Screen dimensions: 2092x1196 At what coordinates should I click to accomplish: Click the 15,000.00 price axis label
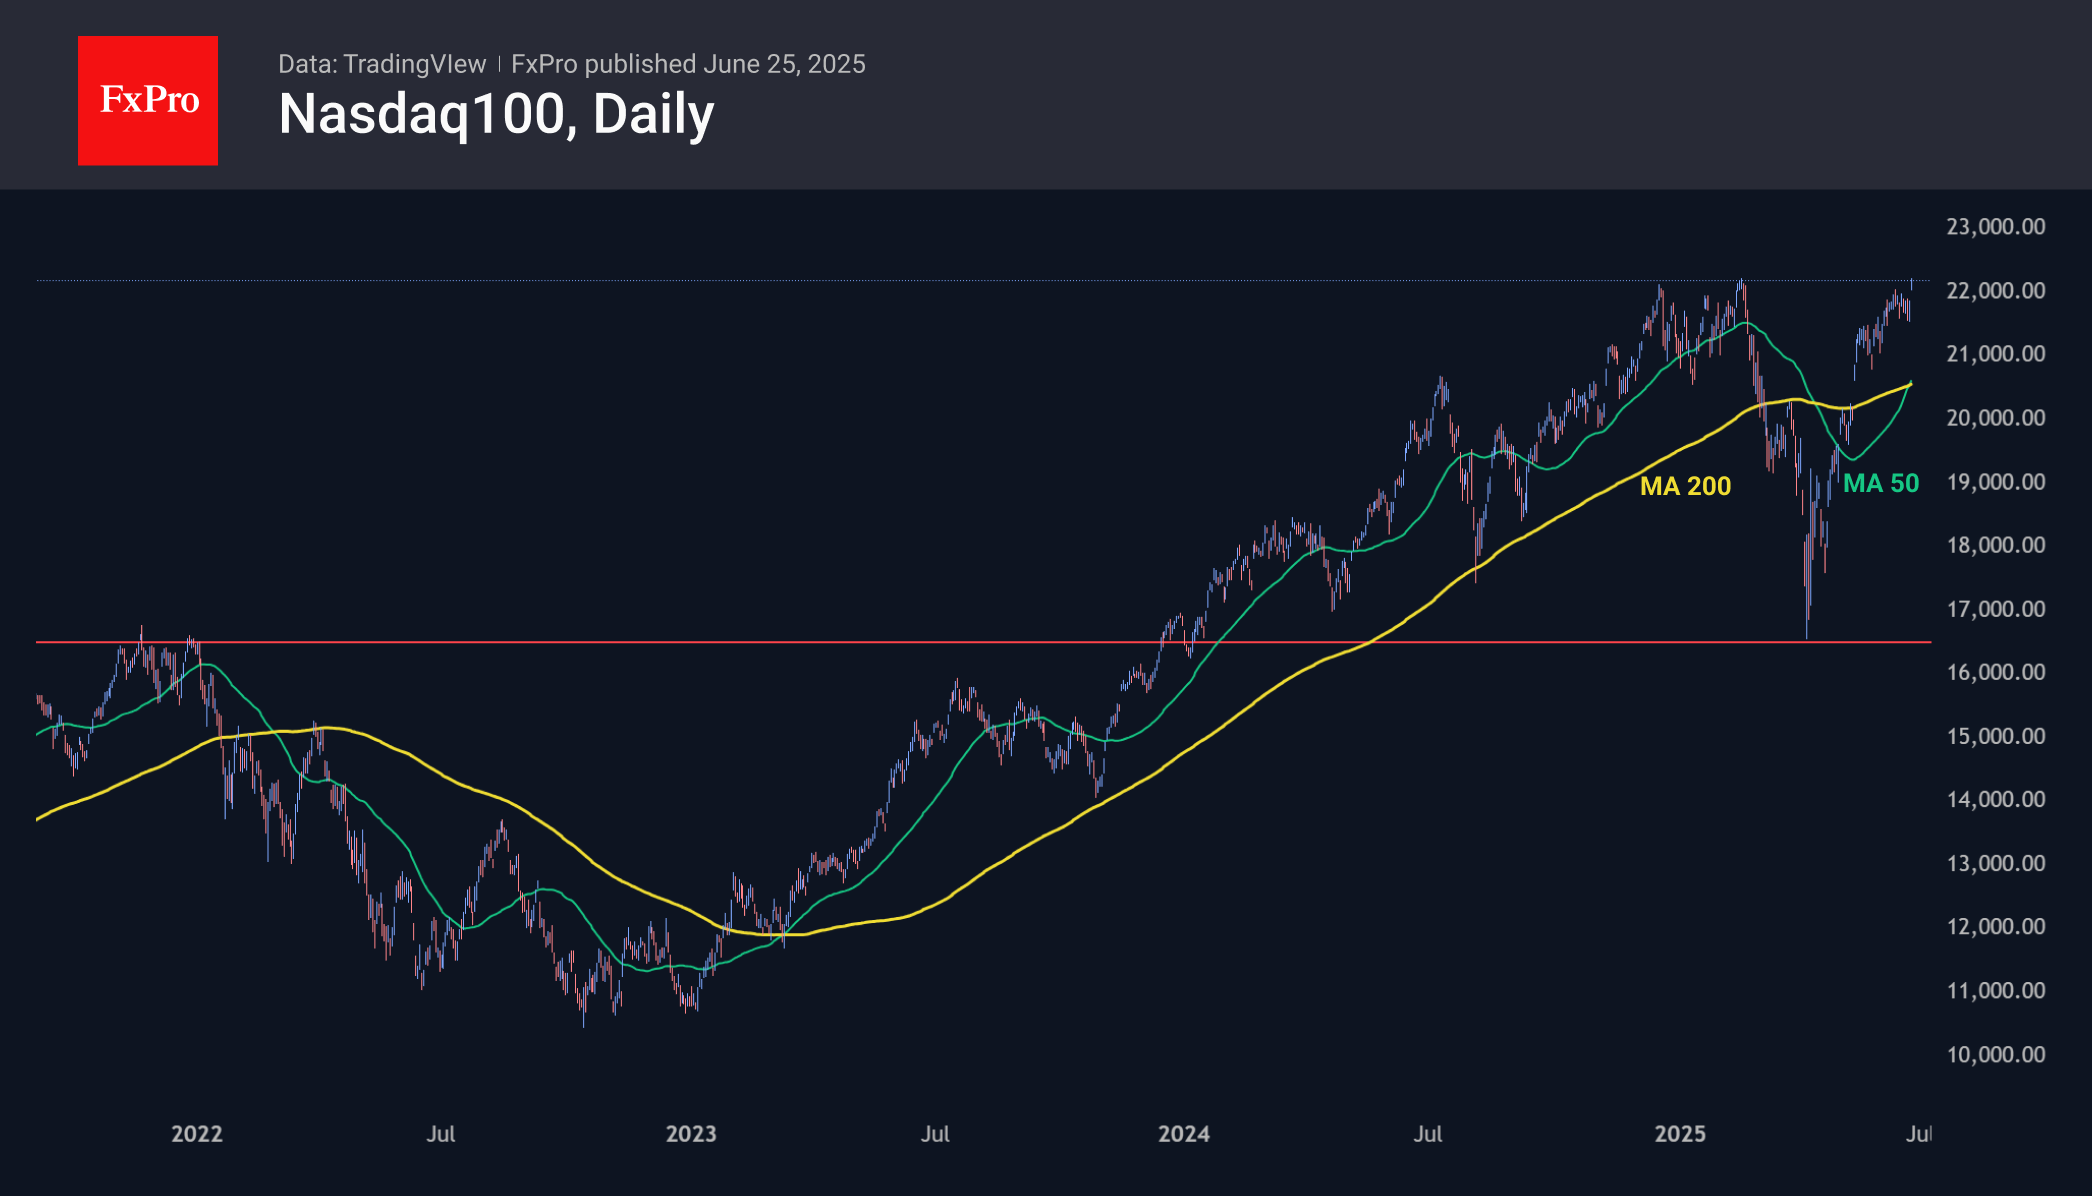coord(1995,737)
